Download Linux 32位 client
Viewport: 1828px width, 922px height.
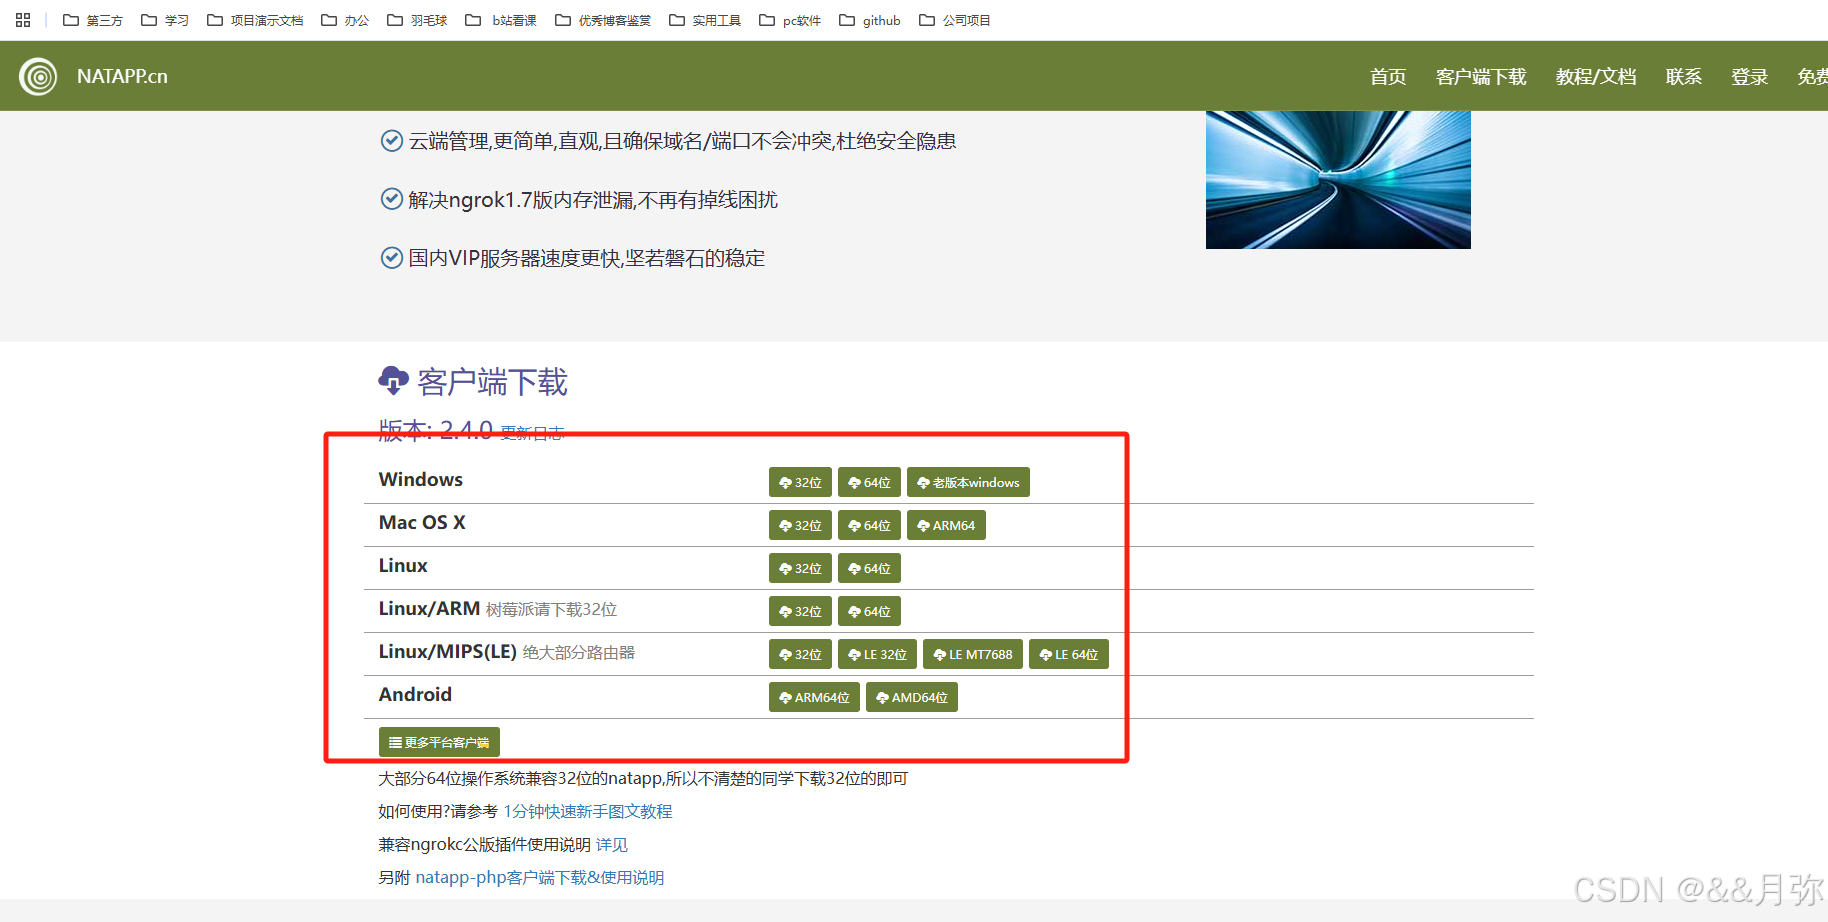[800, 568]
